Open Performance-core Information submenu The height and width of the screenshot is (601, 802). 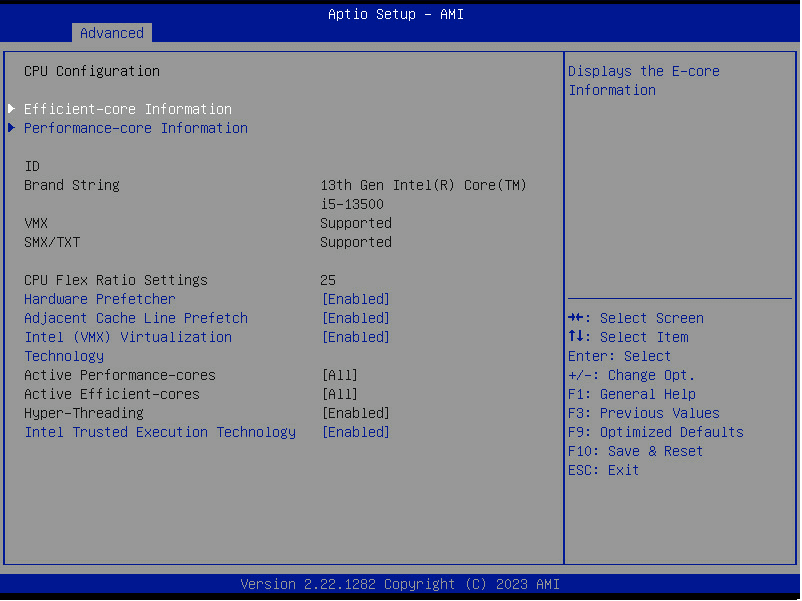(136, 128)
